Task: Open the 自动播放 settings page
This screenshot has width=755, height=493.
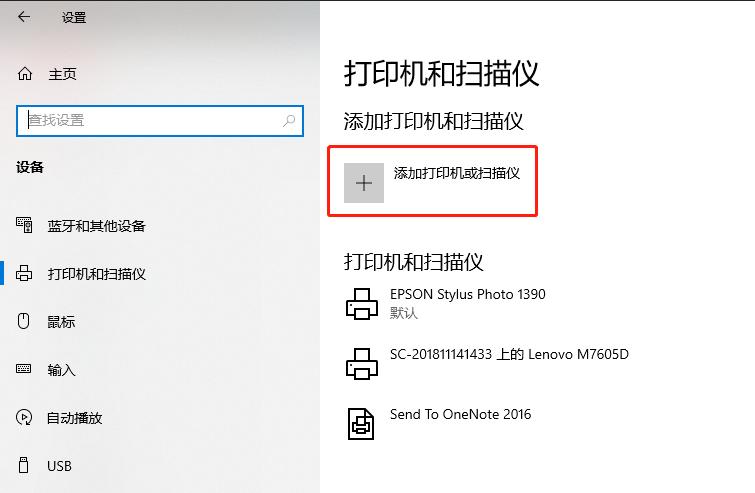Action: (x=75, y=418)
